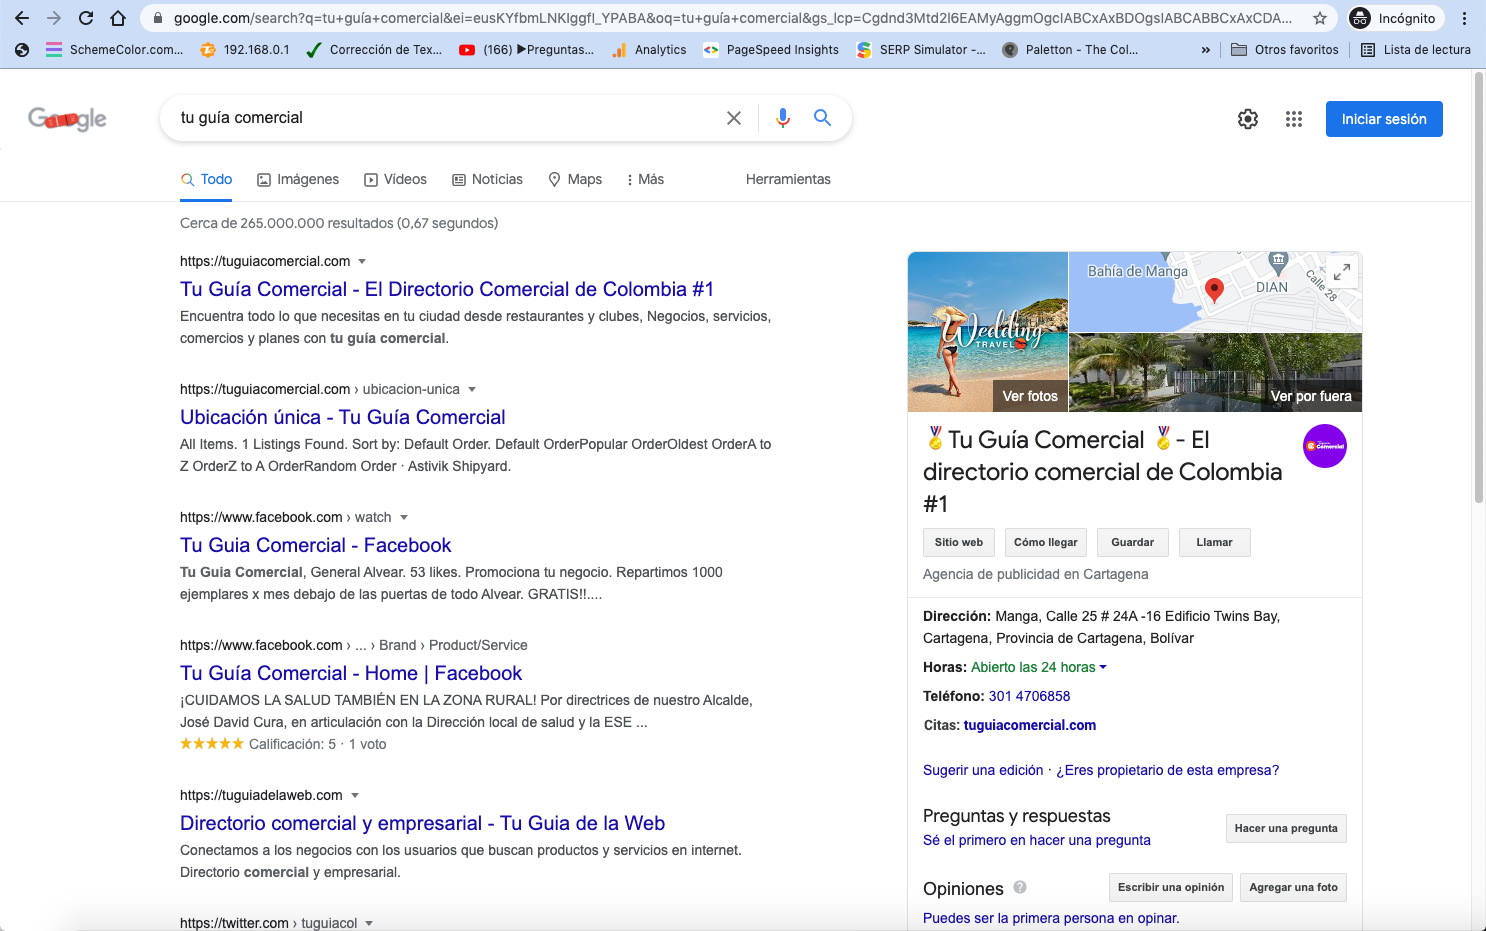
Task: Open the Tu Guia Comercial - Facebook result
Action: pos(316,545)
